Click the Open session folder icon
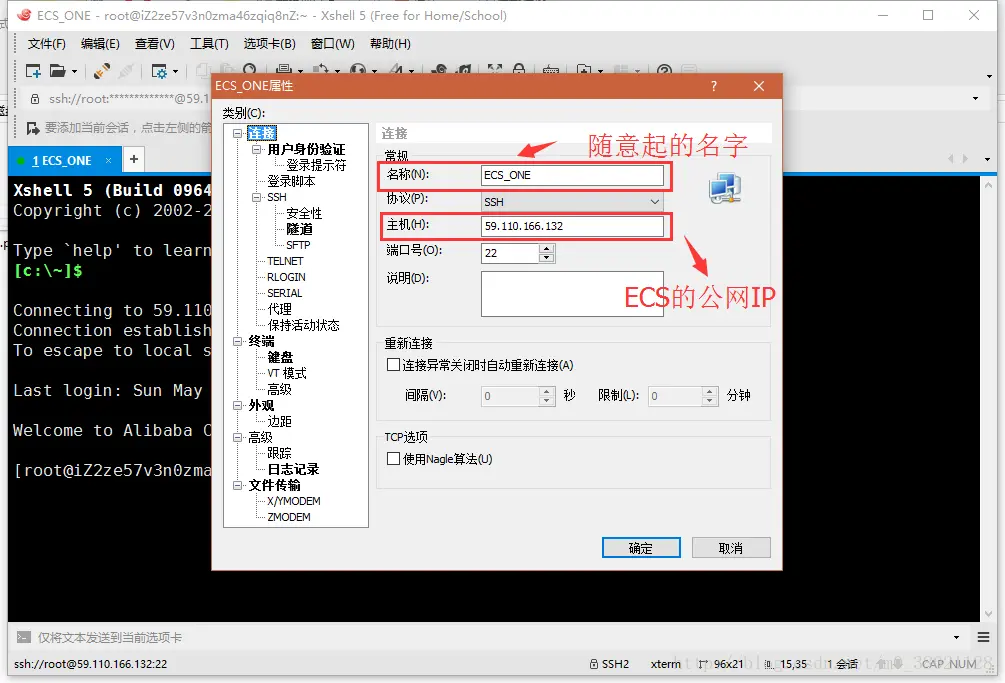 coord(58,71)
